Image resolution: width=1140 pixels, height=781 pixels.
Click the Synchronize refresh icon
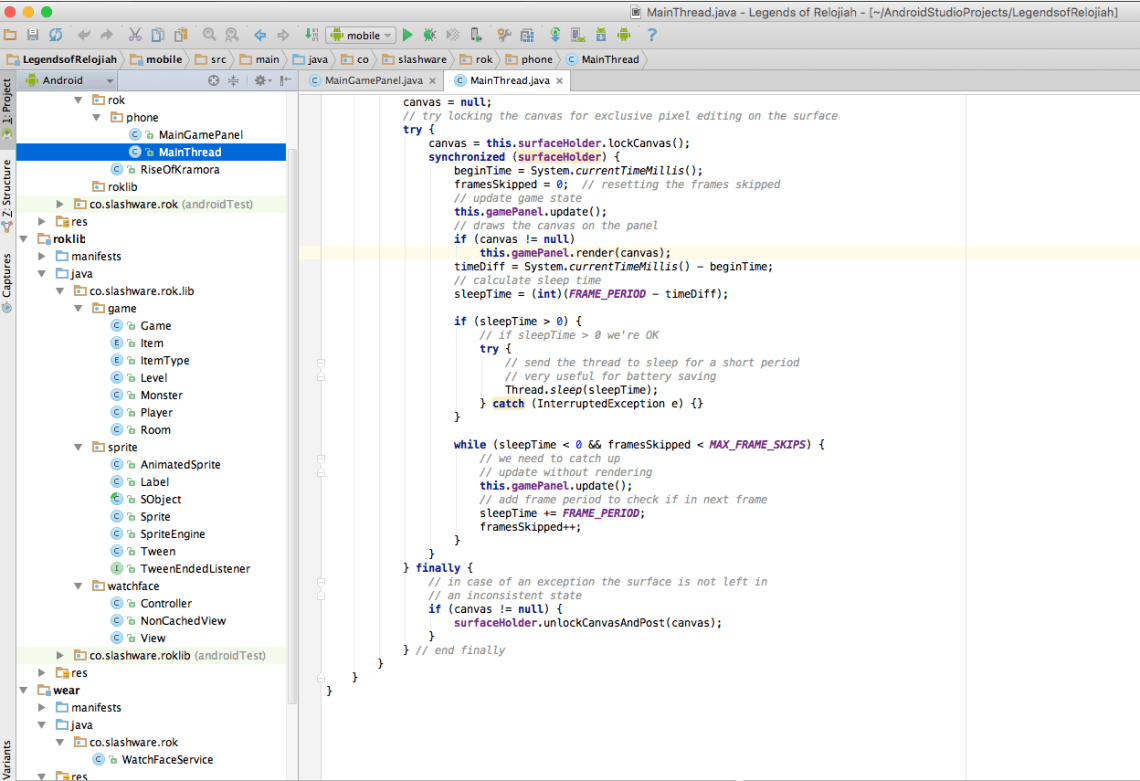click(55, 35)
